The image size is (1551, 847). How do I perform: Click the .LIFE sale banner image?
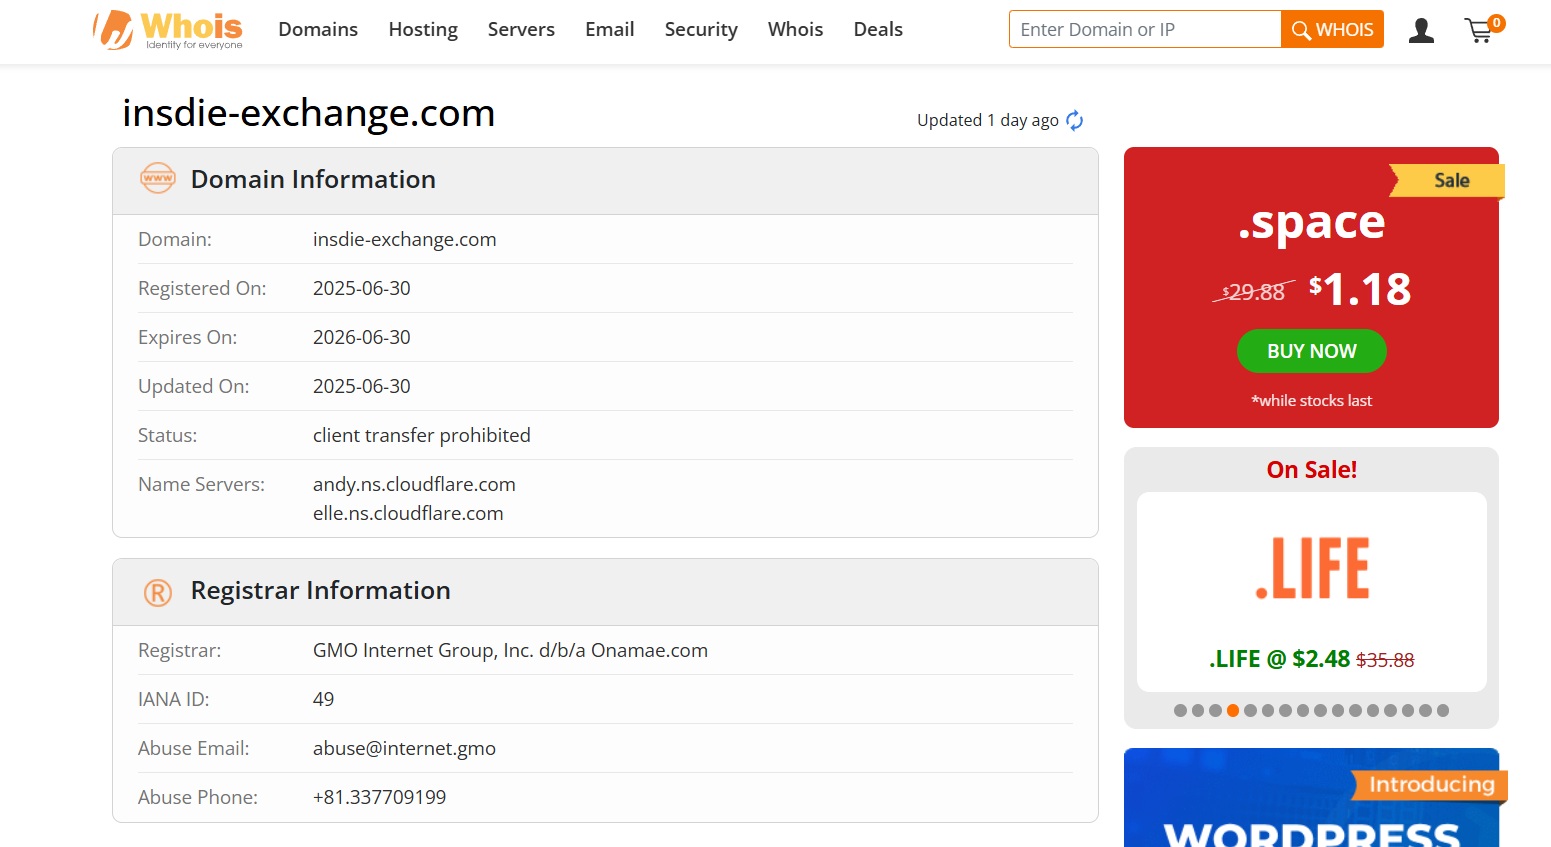tap(1312, 568)
